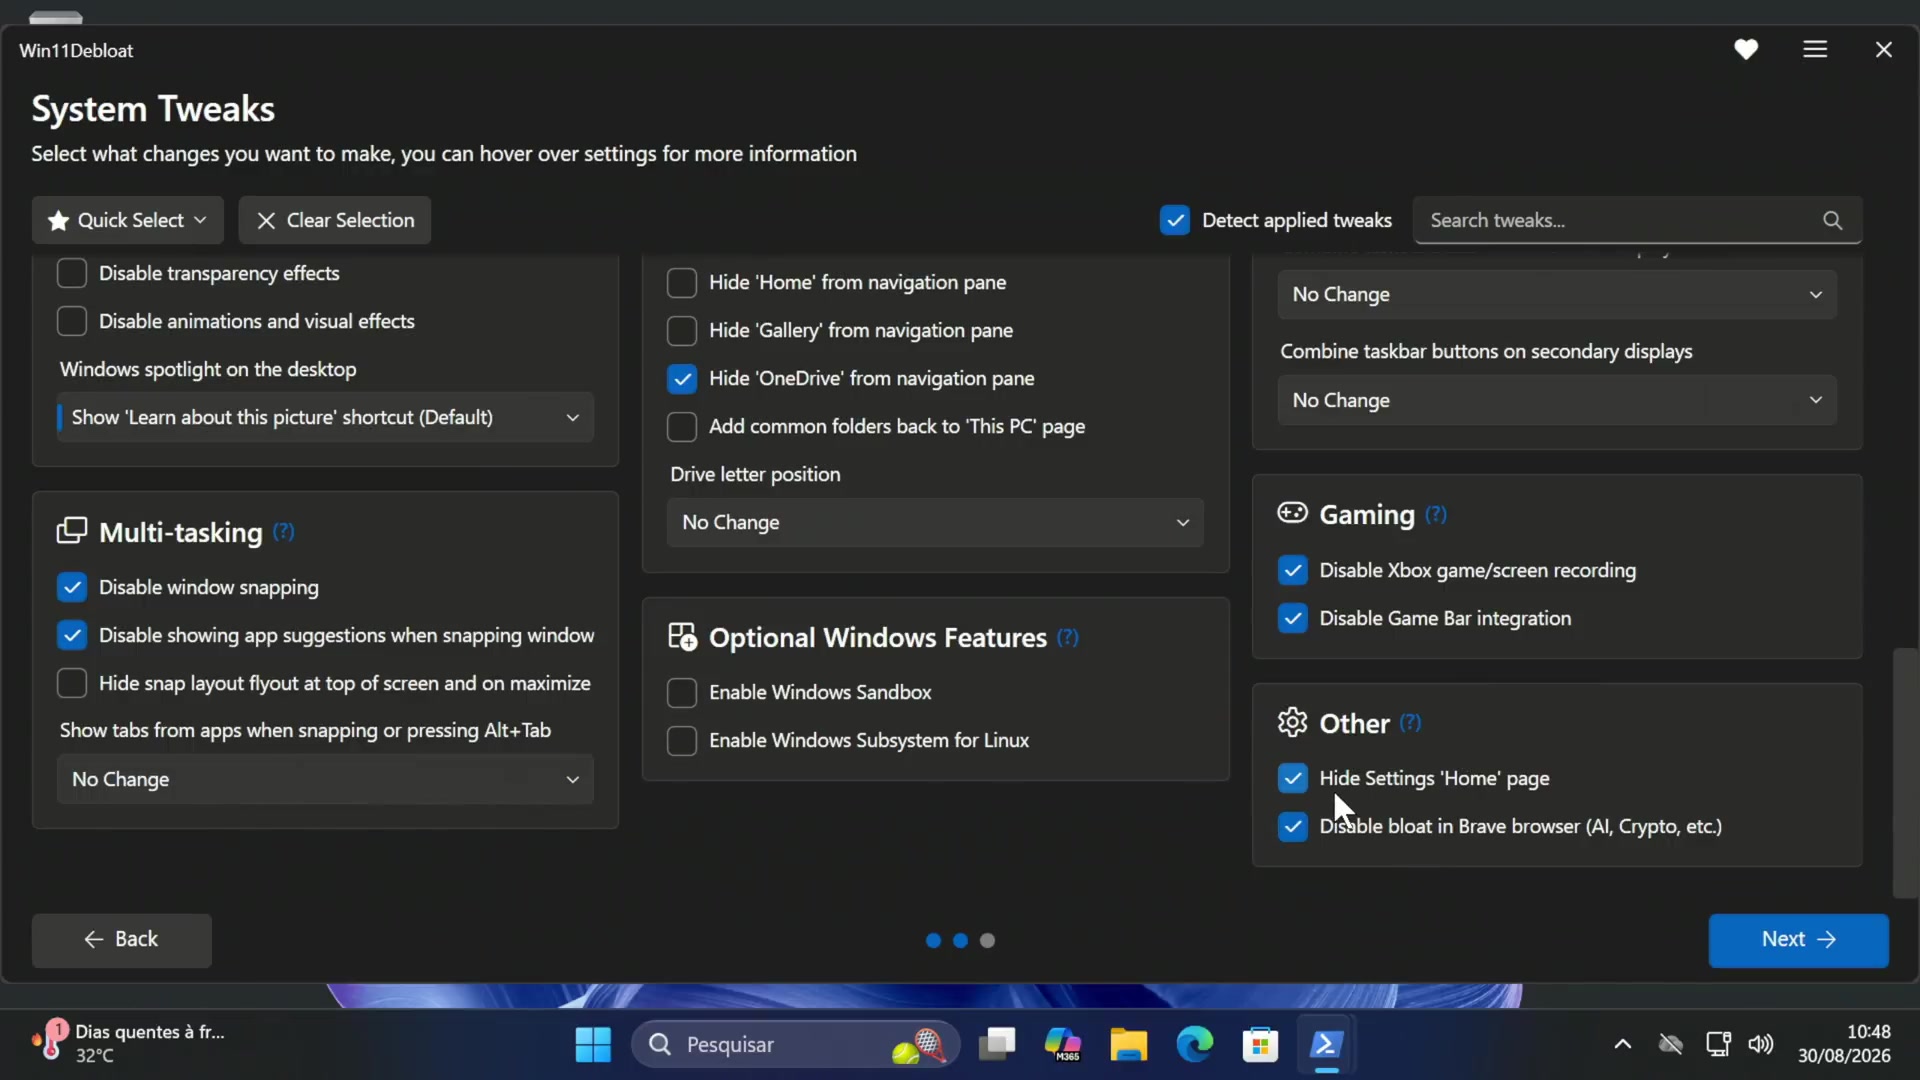Click the Next button
Viewport: 1920px width, 1080px height.
pyautogui.click(x=1798, y=940)
